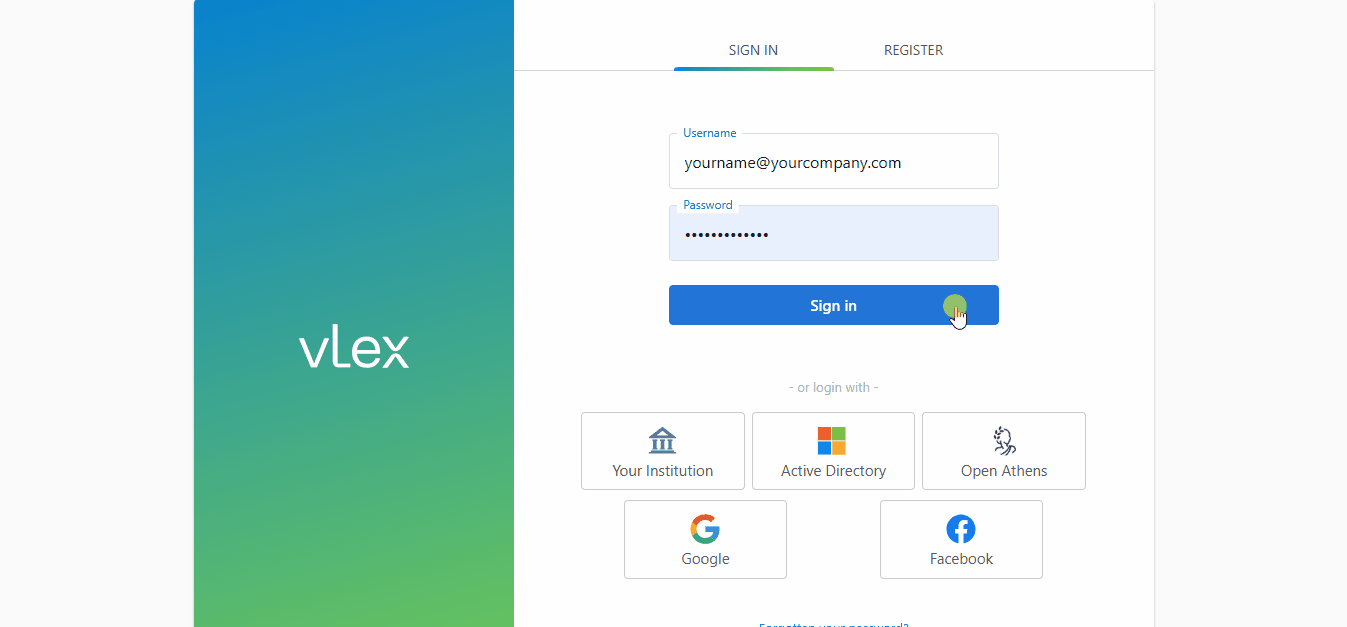1347x627 pixels.
Task: Log in via the 'Google' text label
Action: [705, 559]
